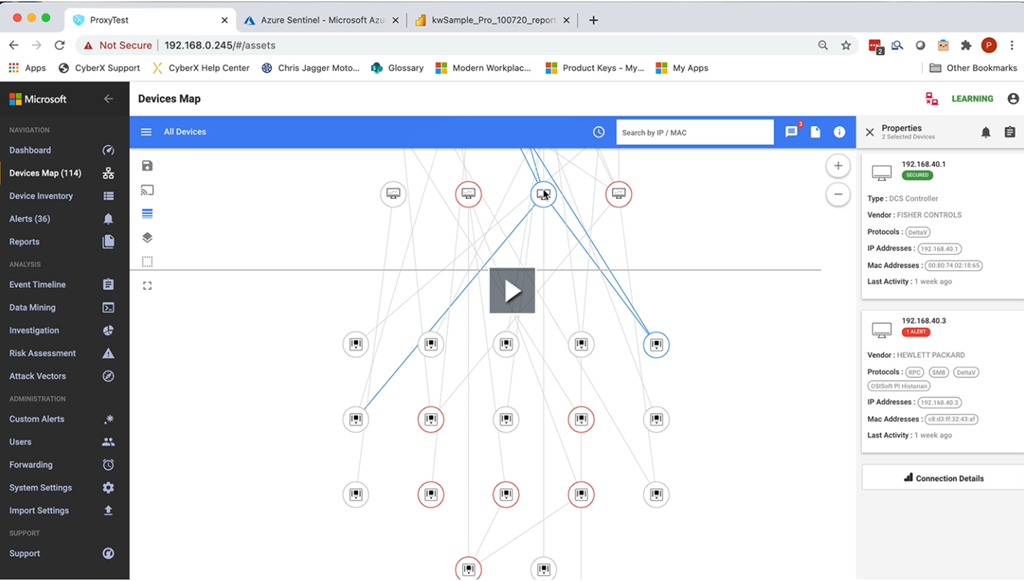Open the All Devices hamburger menu
Viewport: 1024px width, 581px height.
point(146,132)
